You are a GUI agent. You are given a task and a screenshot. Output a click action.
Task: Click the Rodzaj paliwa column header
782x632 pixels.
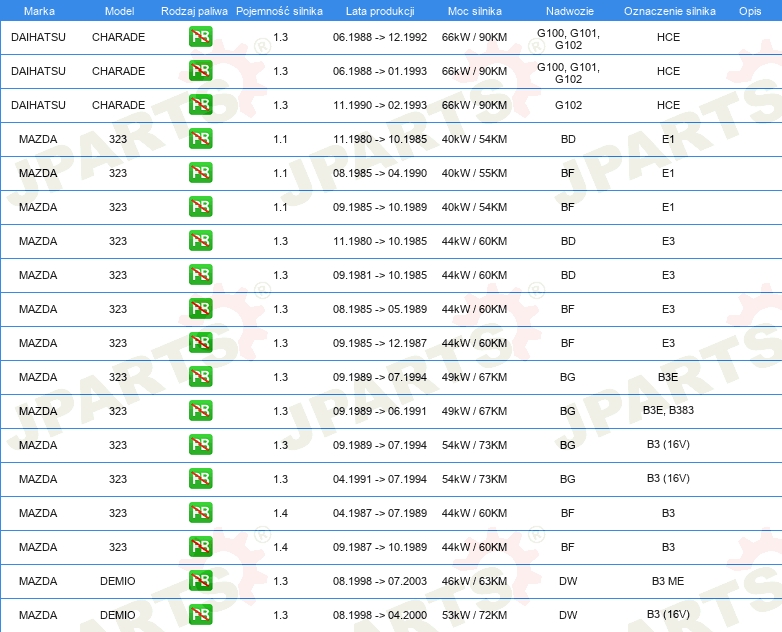[194, 11]
